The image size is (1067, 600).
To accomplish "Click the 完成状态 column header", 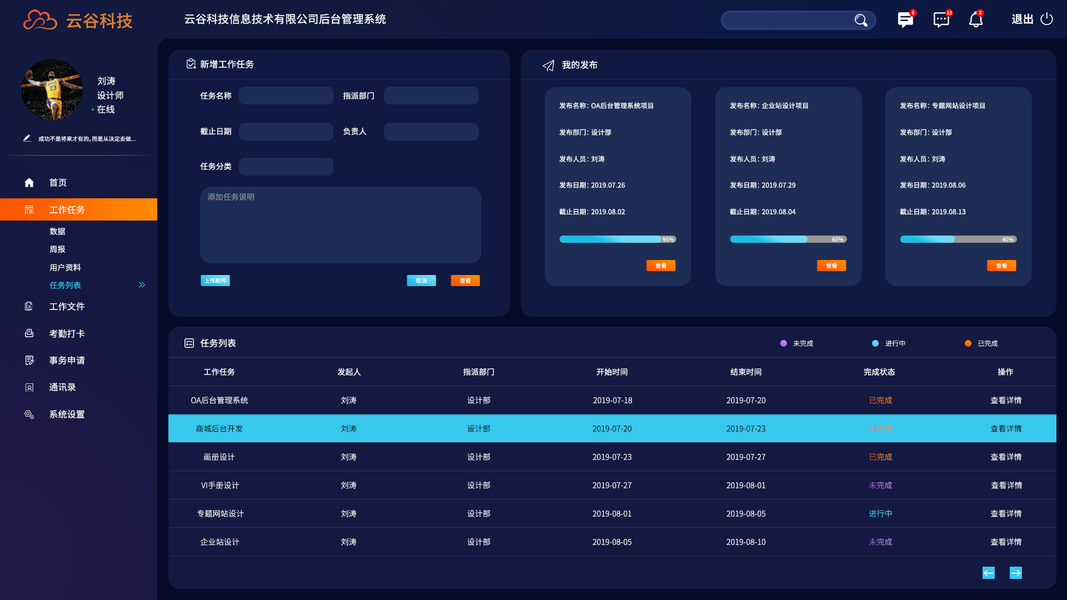I will tap(879, 372).
